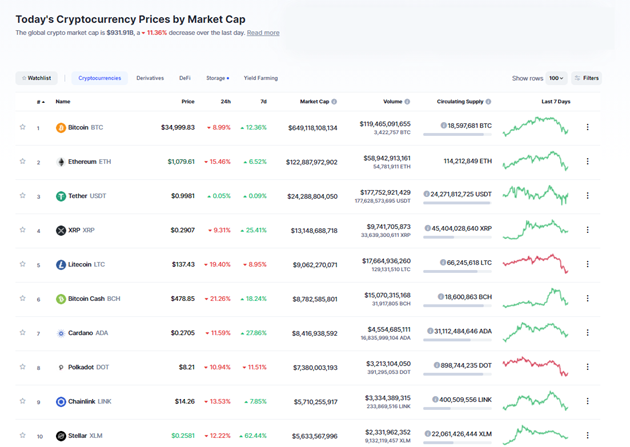Star Chainlink to add to watchlist
Viewport: 630px width, 447px height.
pos(22,401)
